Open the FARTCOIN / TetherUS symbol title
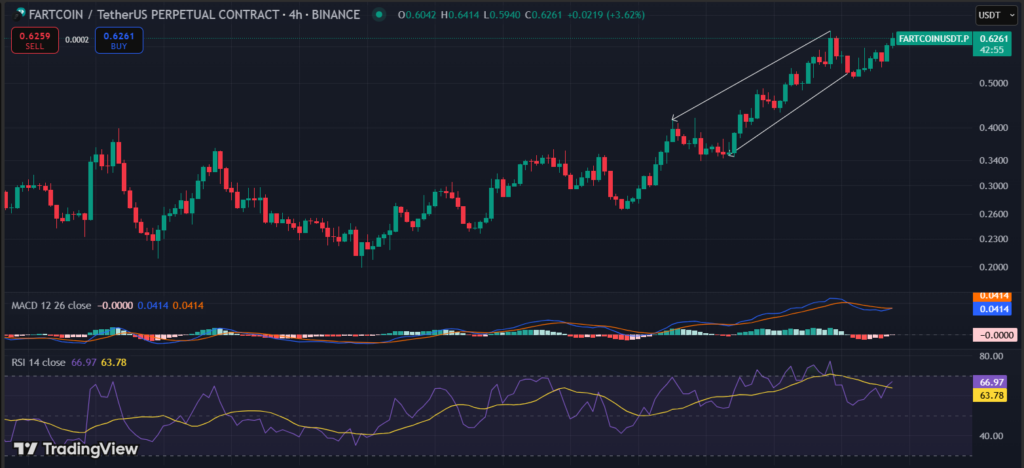 point(193,14)
